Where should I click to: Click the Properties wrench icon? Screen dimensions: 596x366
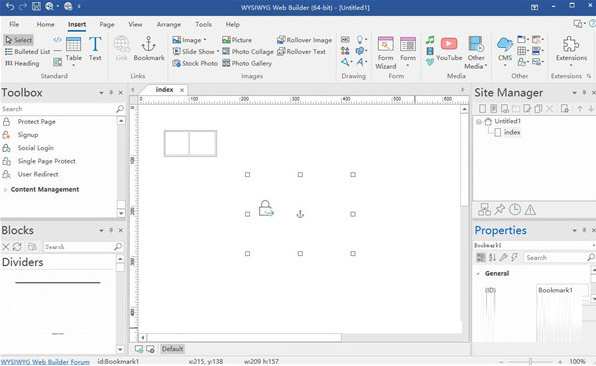(503, 257)
